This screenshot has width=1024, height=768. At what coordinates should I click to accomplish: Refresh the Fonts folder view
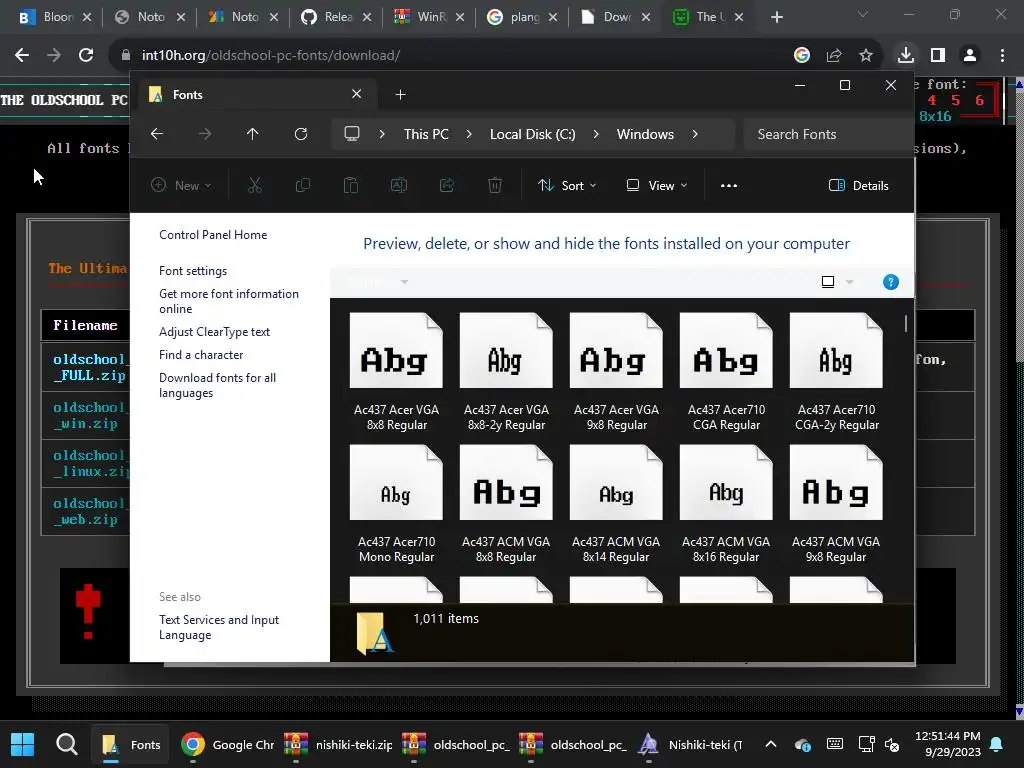pyautogui.click(x=300, y=134)
